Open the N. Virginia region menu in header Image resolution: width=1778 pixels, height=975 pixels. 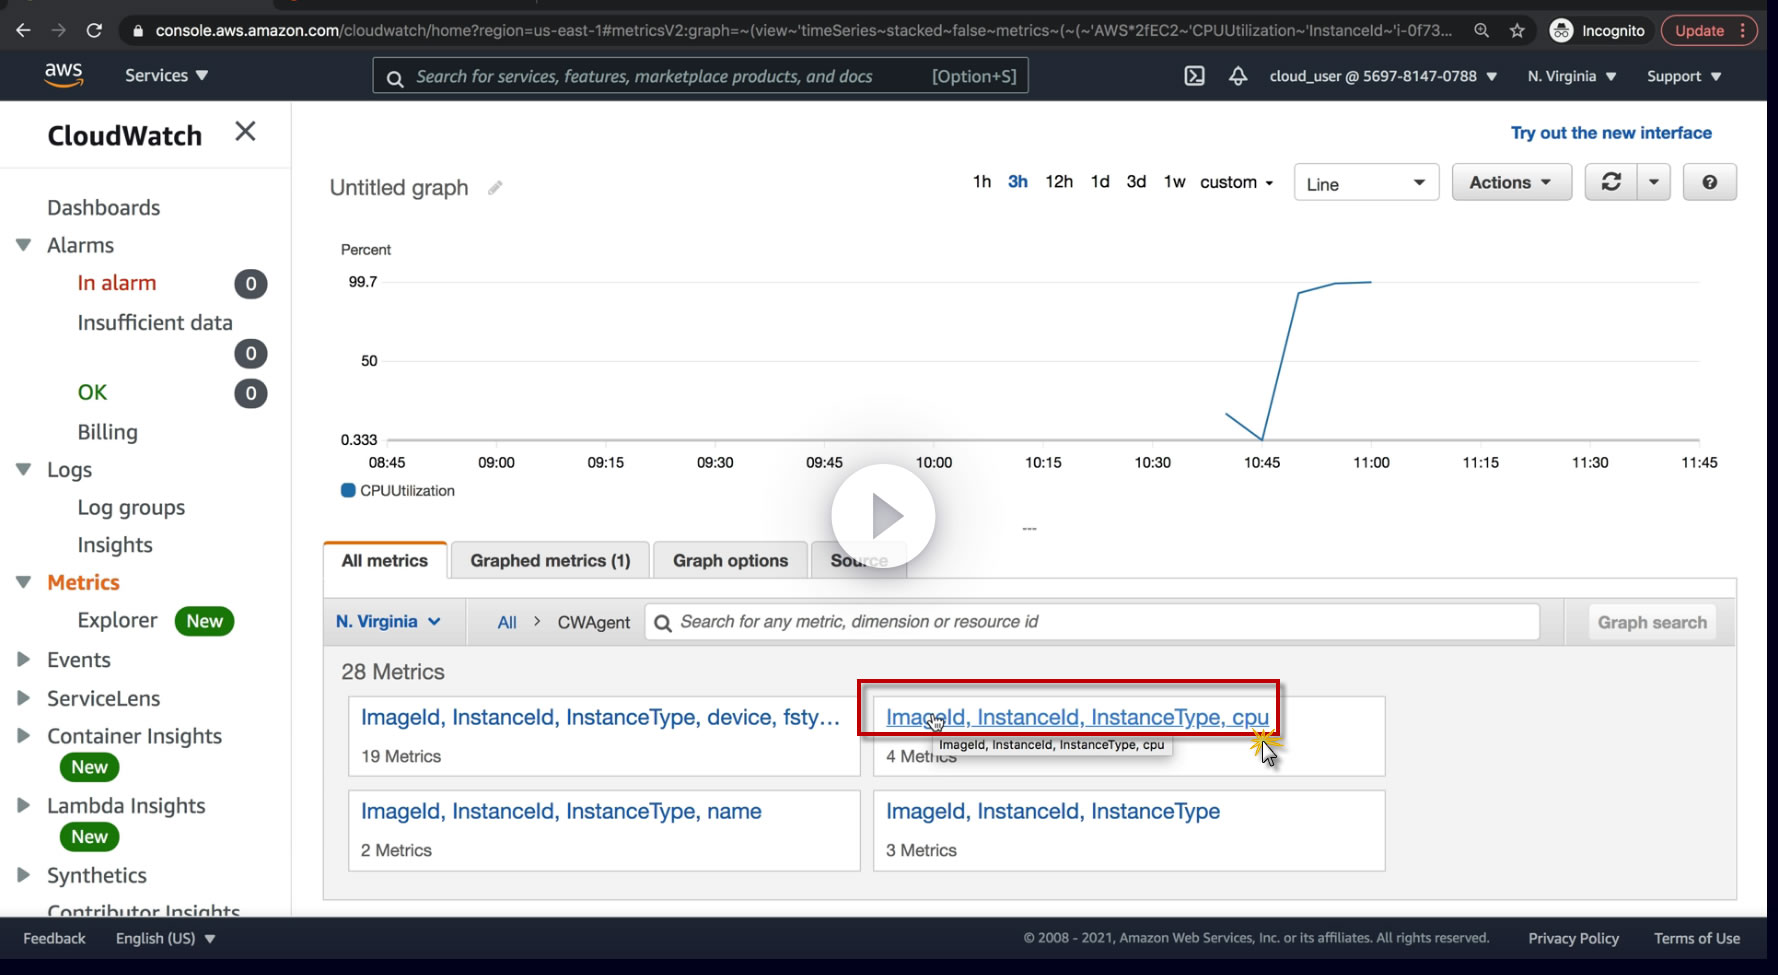[1572, 76]
